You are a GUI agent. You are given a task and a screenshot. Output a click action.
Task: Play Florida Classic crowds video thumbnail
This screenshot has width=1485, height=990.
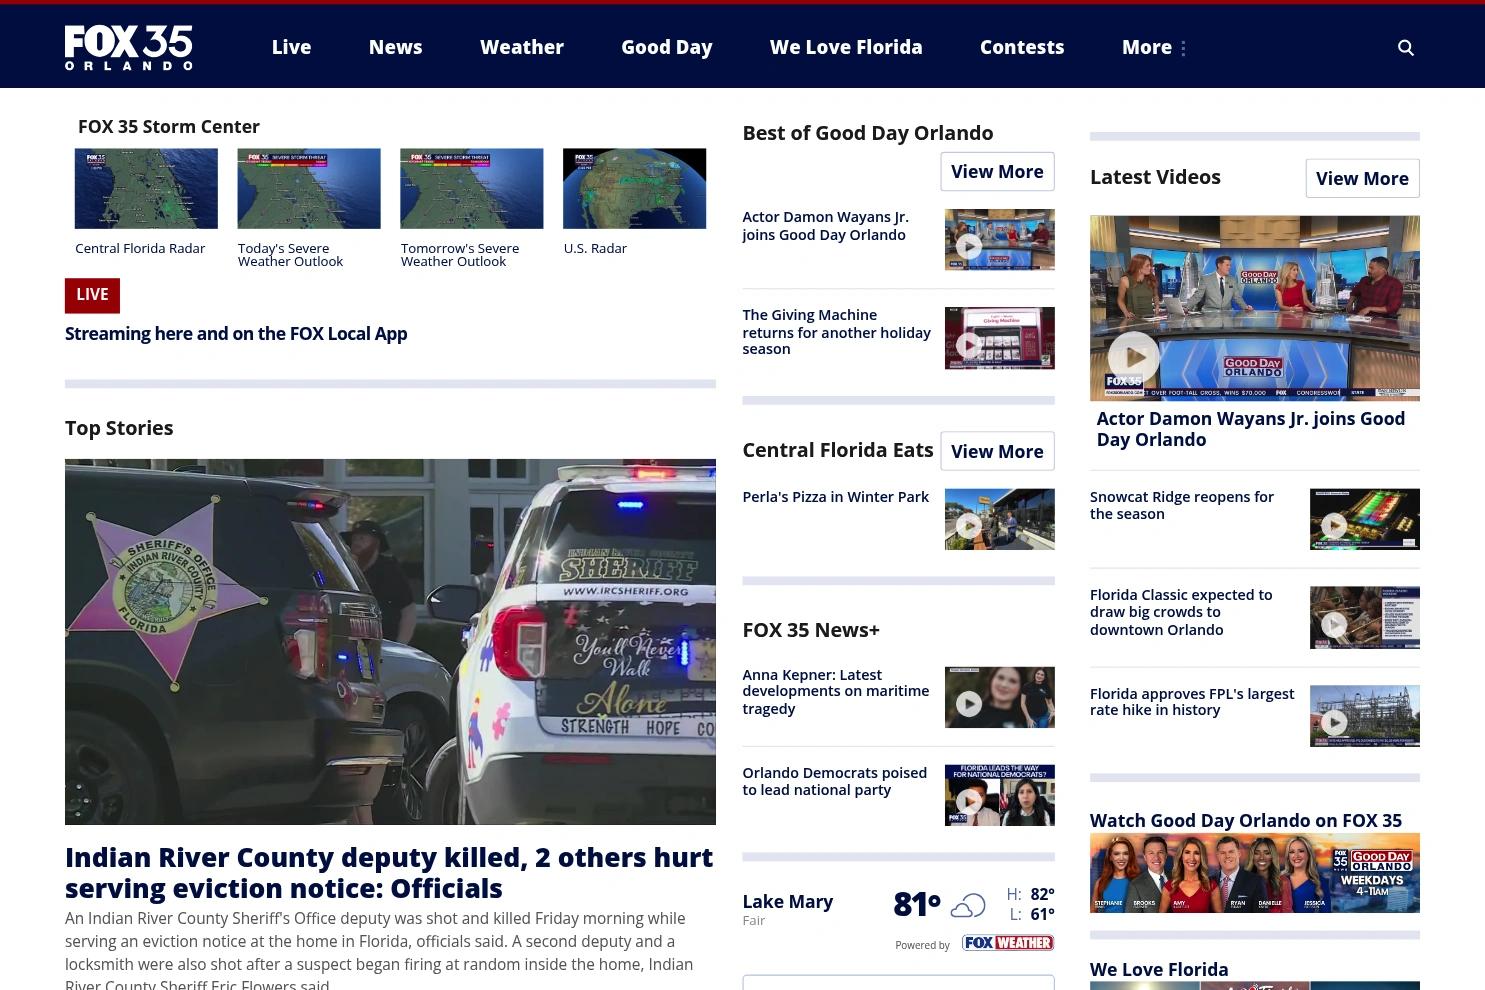1364,618
